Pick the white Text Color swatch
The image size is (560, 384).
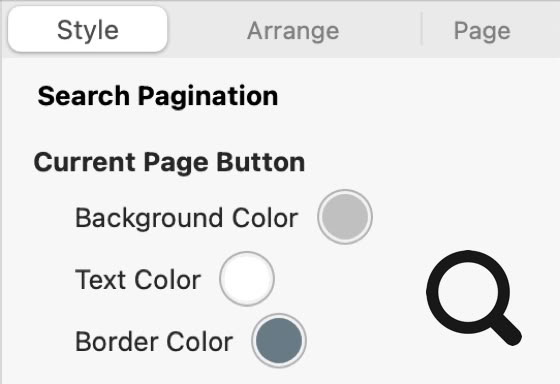[247, 279]
